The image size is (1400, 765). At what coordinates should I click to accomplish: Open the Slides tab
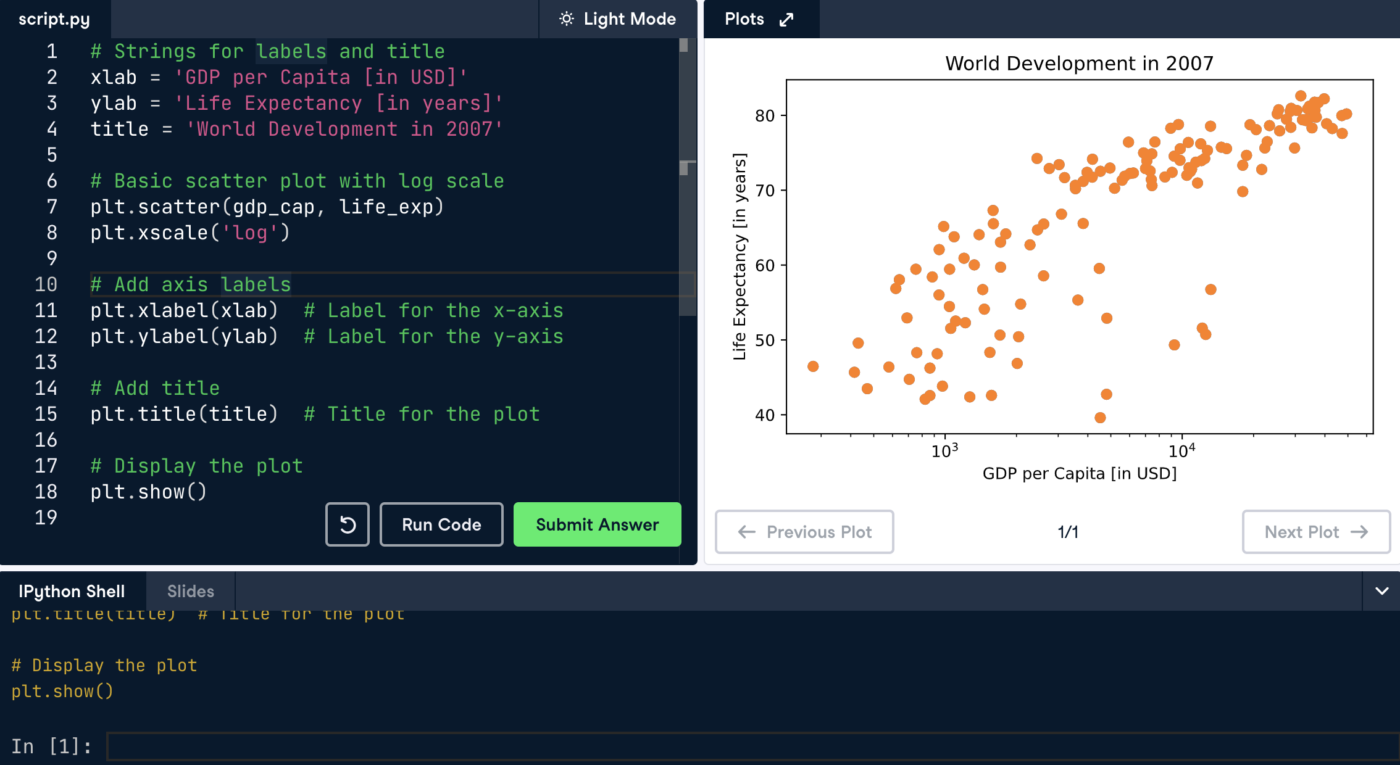[x=190, y=591]
